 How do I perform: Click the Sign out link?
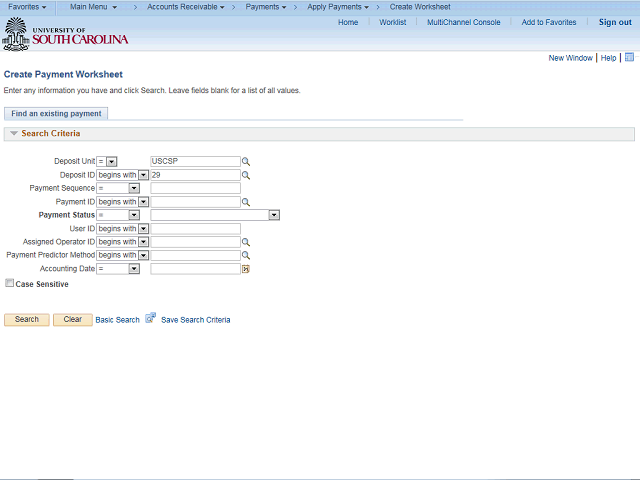click(x=615, y=22)
